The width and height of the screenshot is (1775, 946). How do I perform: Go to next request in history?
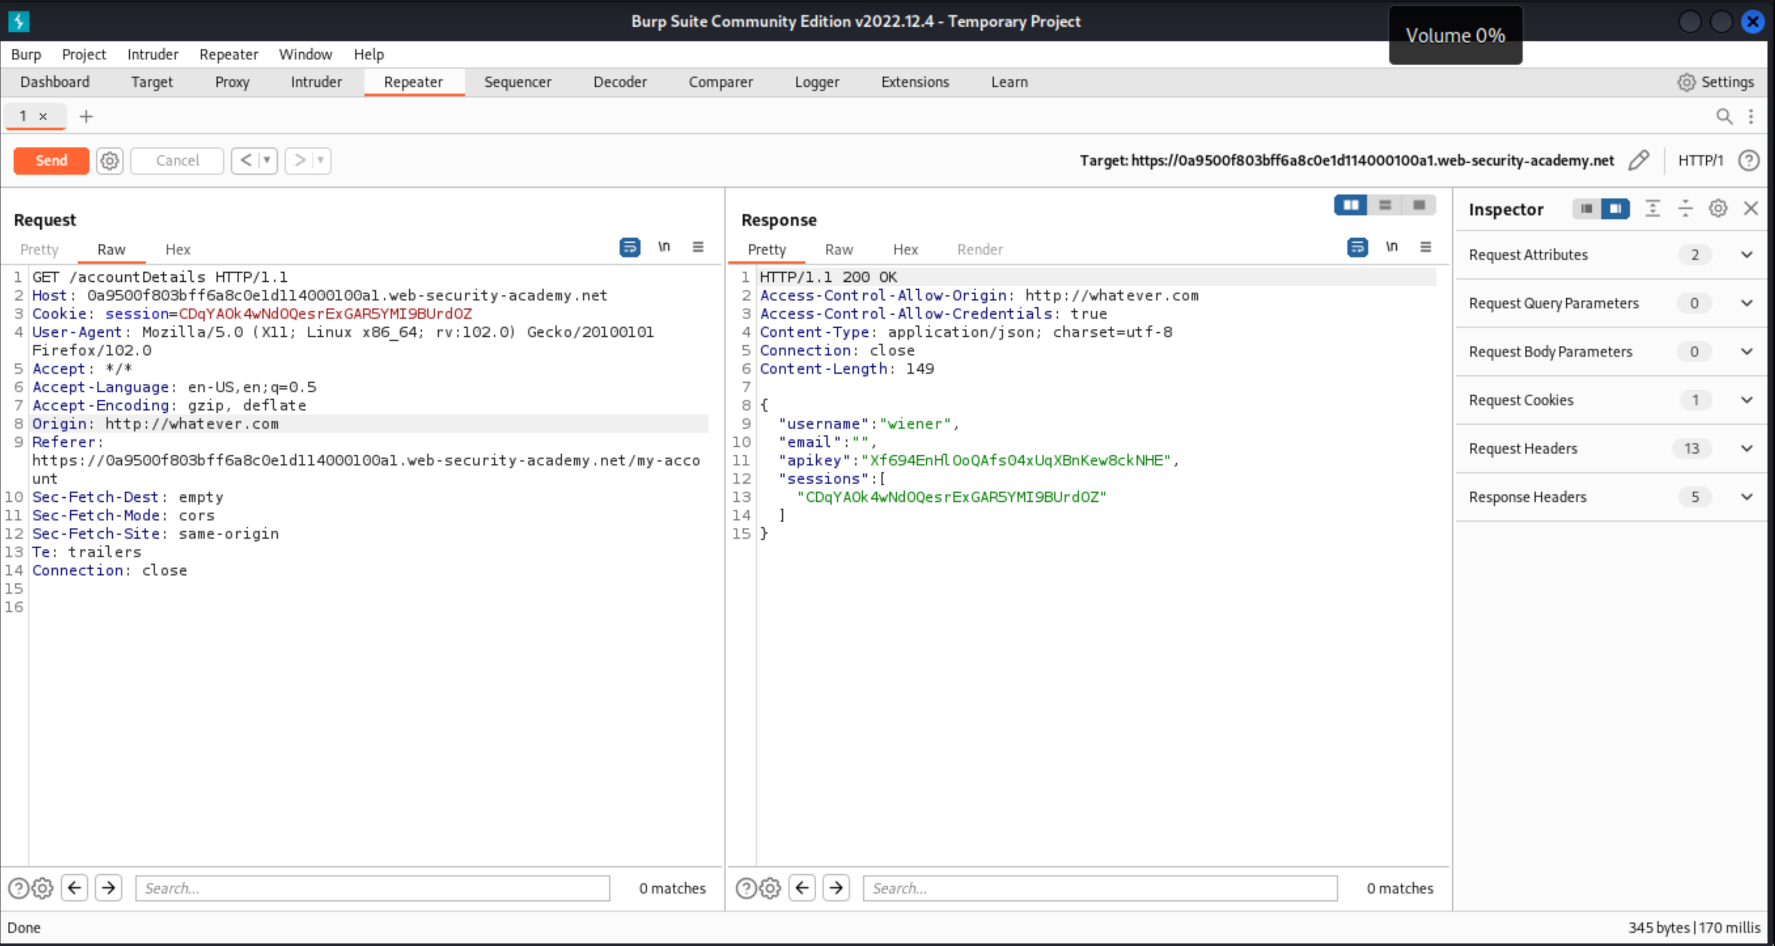click(x=299, y=160)
